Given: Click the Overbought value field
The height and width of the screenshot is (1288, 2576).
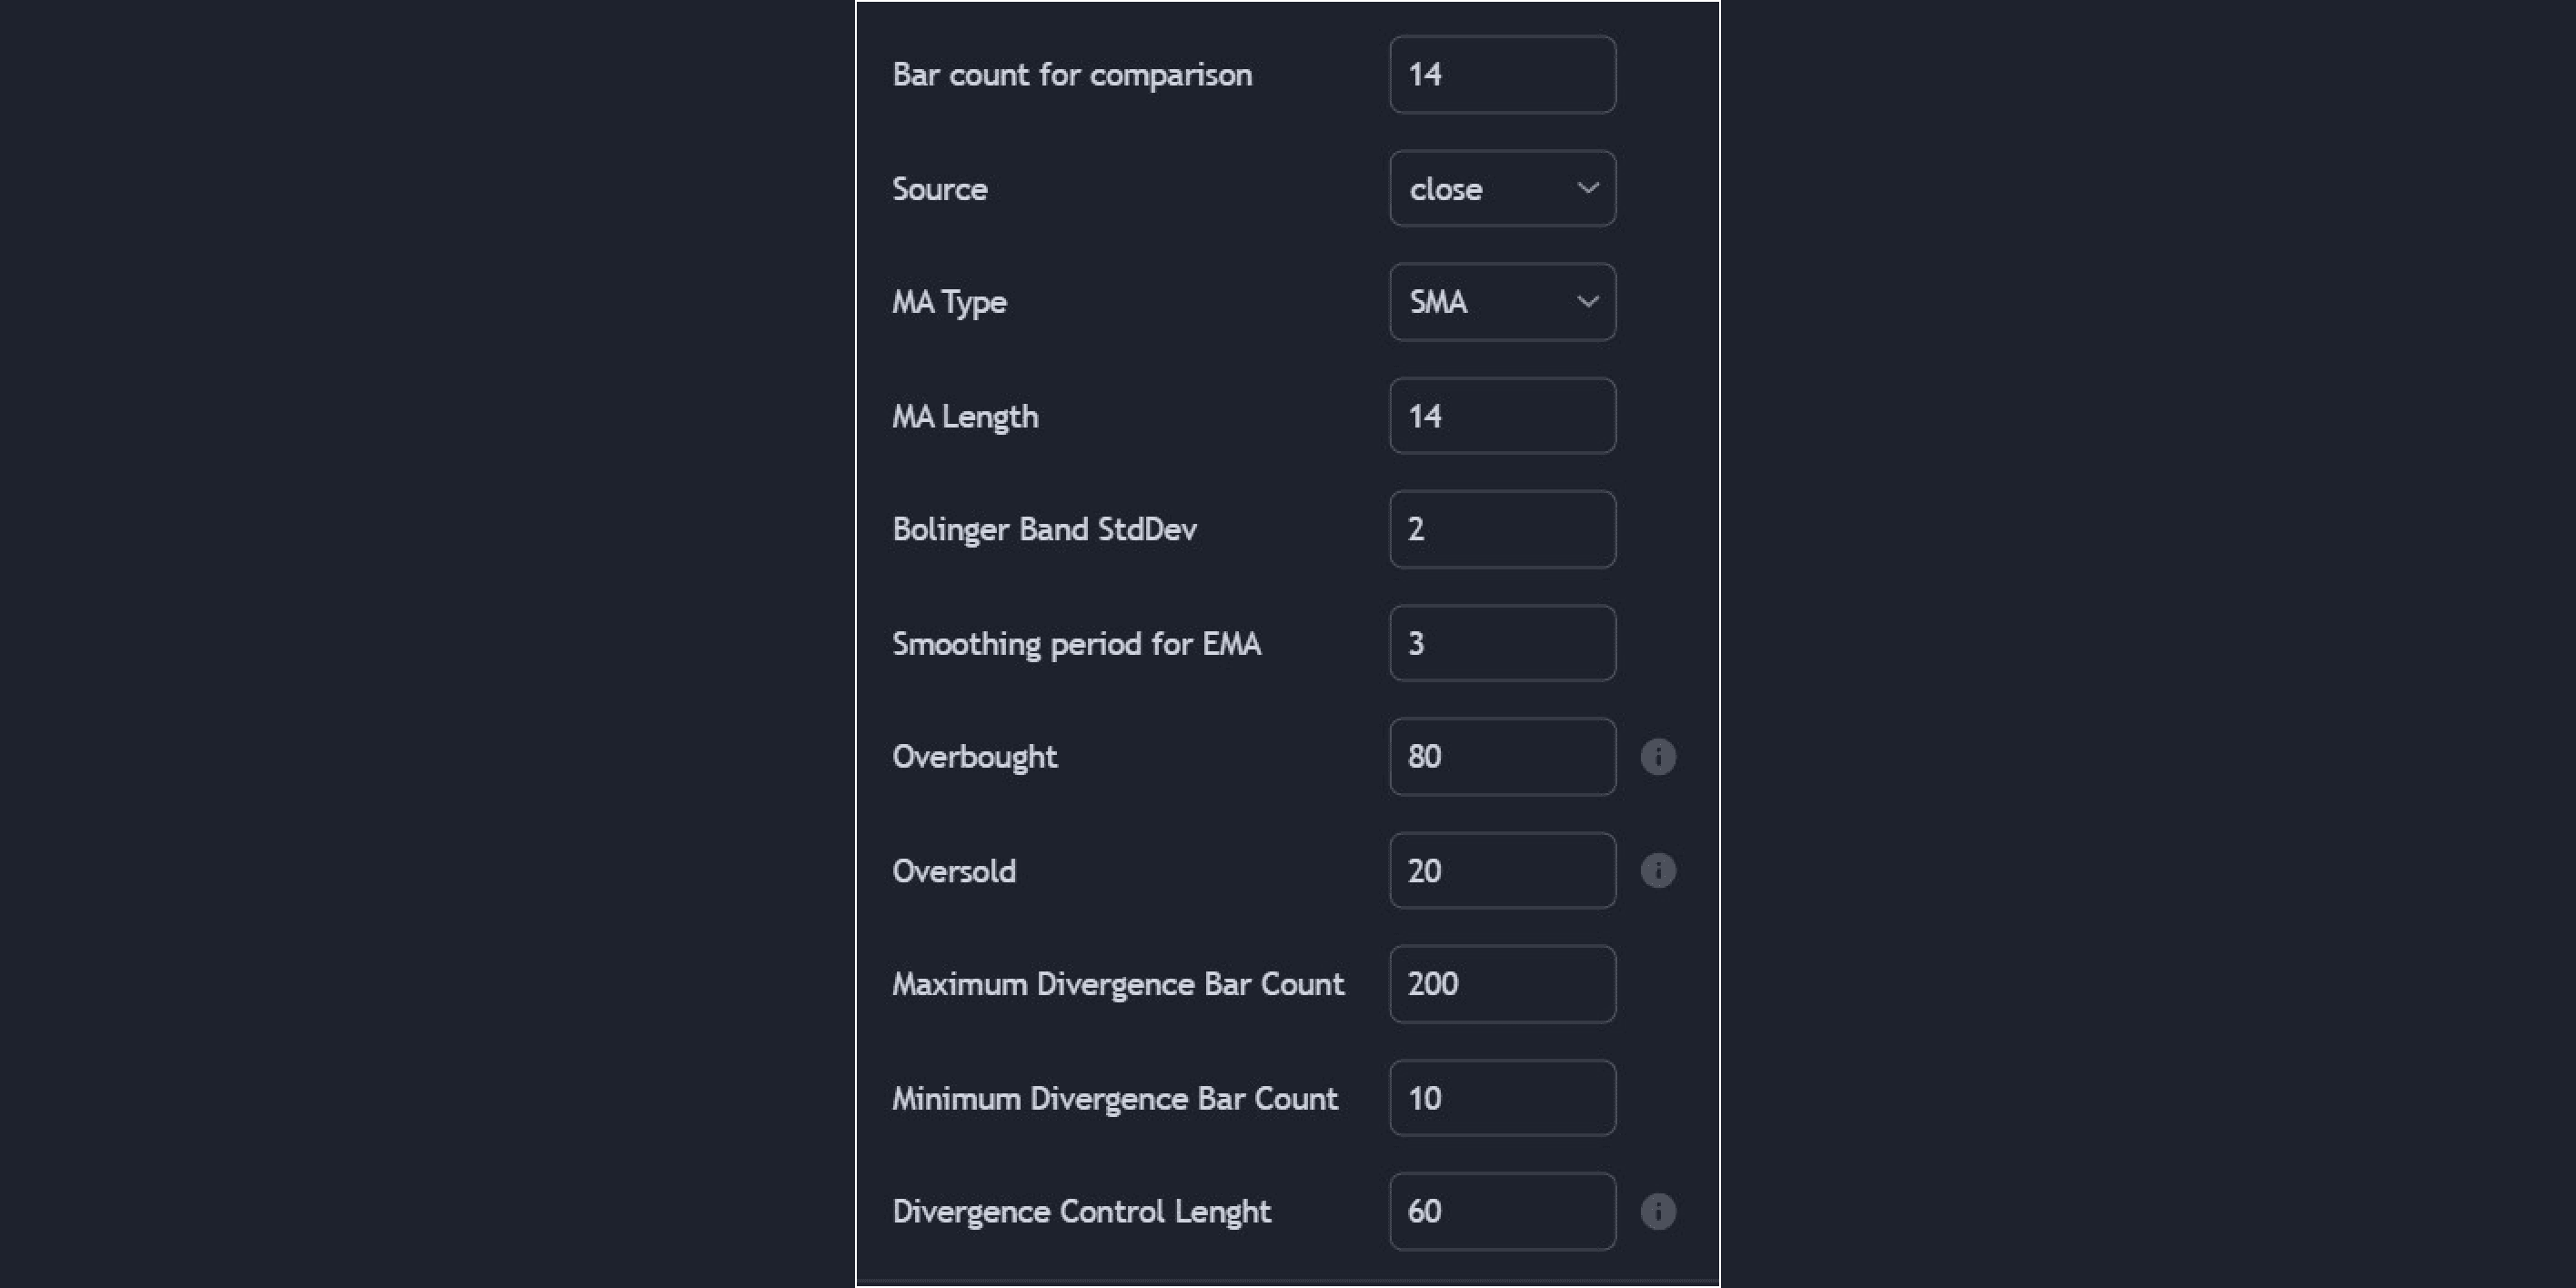Looking at the screenshot, I should point(1502,756).
